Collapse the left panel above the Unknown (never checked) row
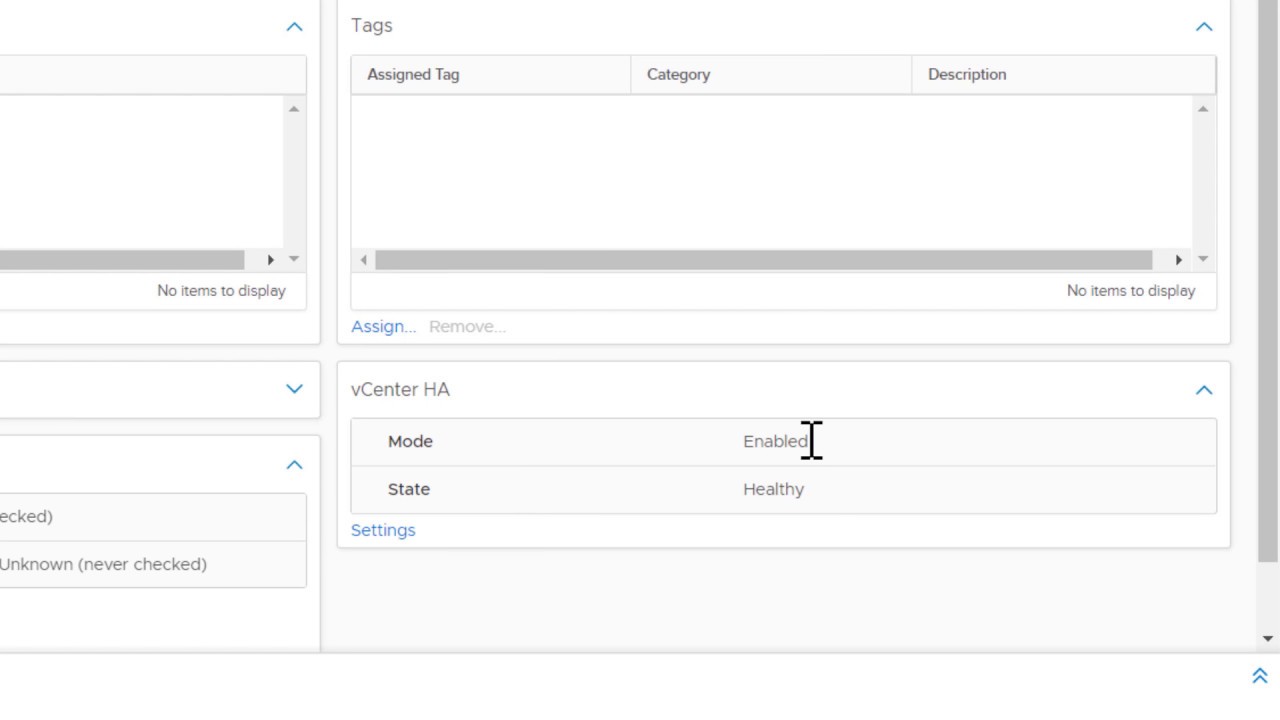This screenshot has width=1280, height=720. (294, 465)
